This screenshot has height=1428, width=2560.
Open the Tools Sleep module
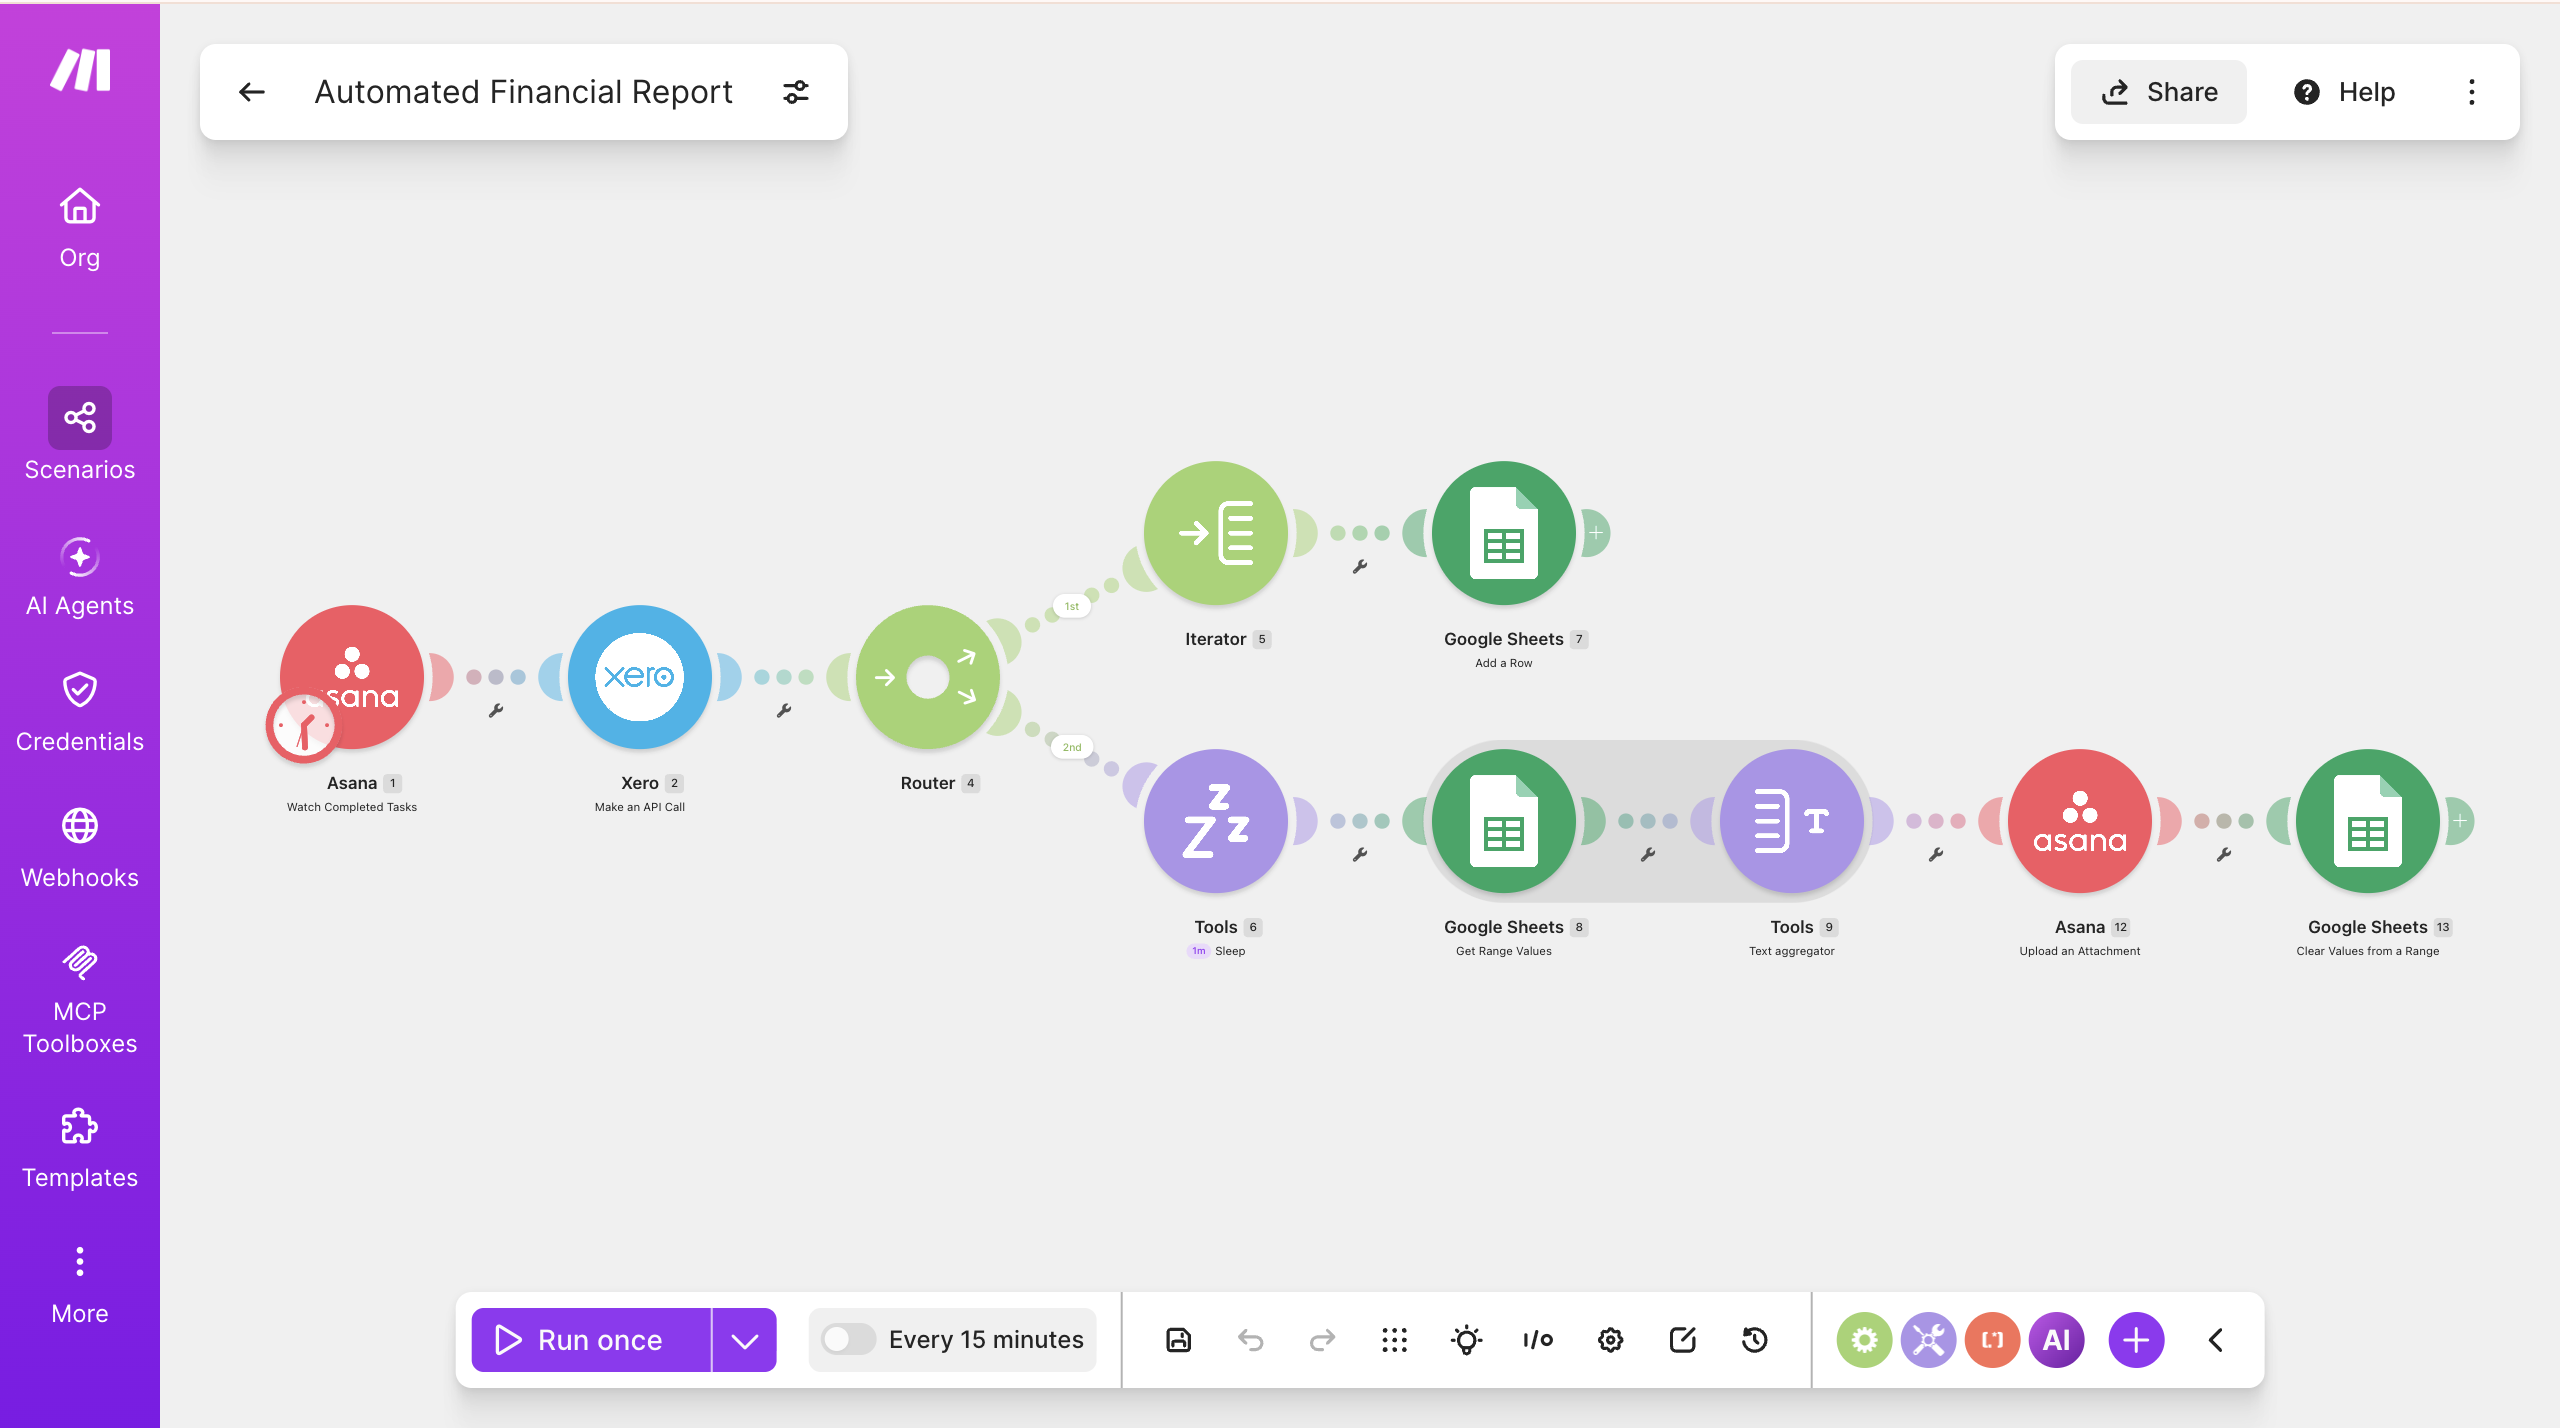(x=1216, y=821)
